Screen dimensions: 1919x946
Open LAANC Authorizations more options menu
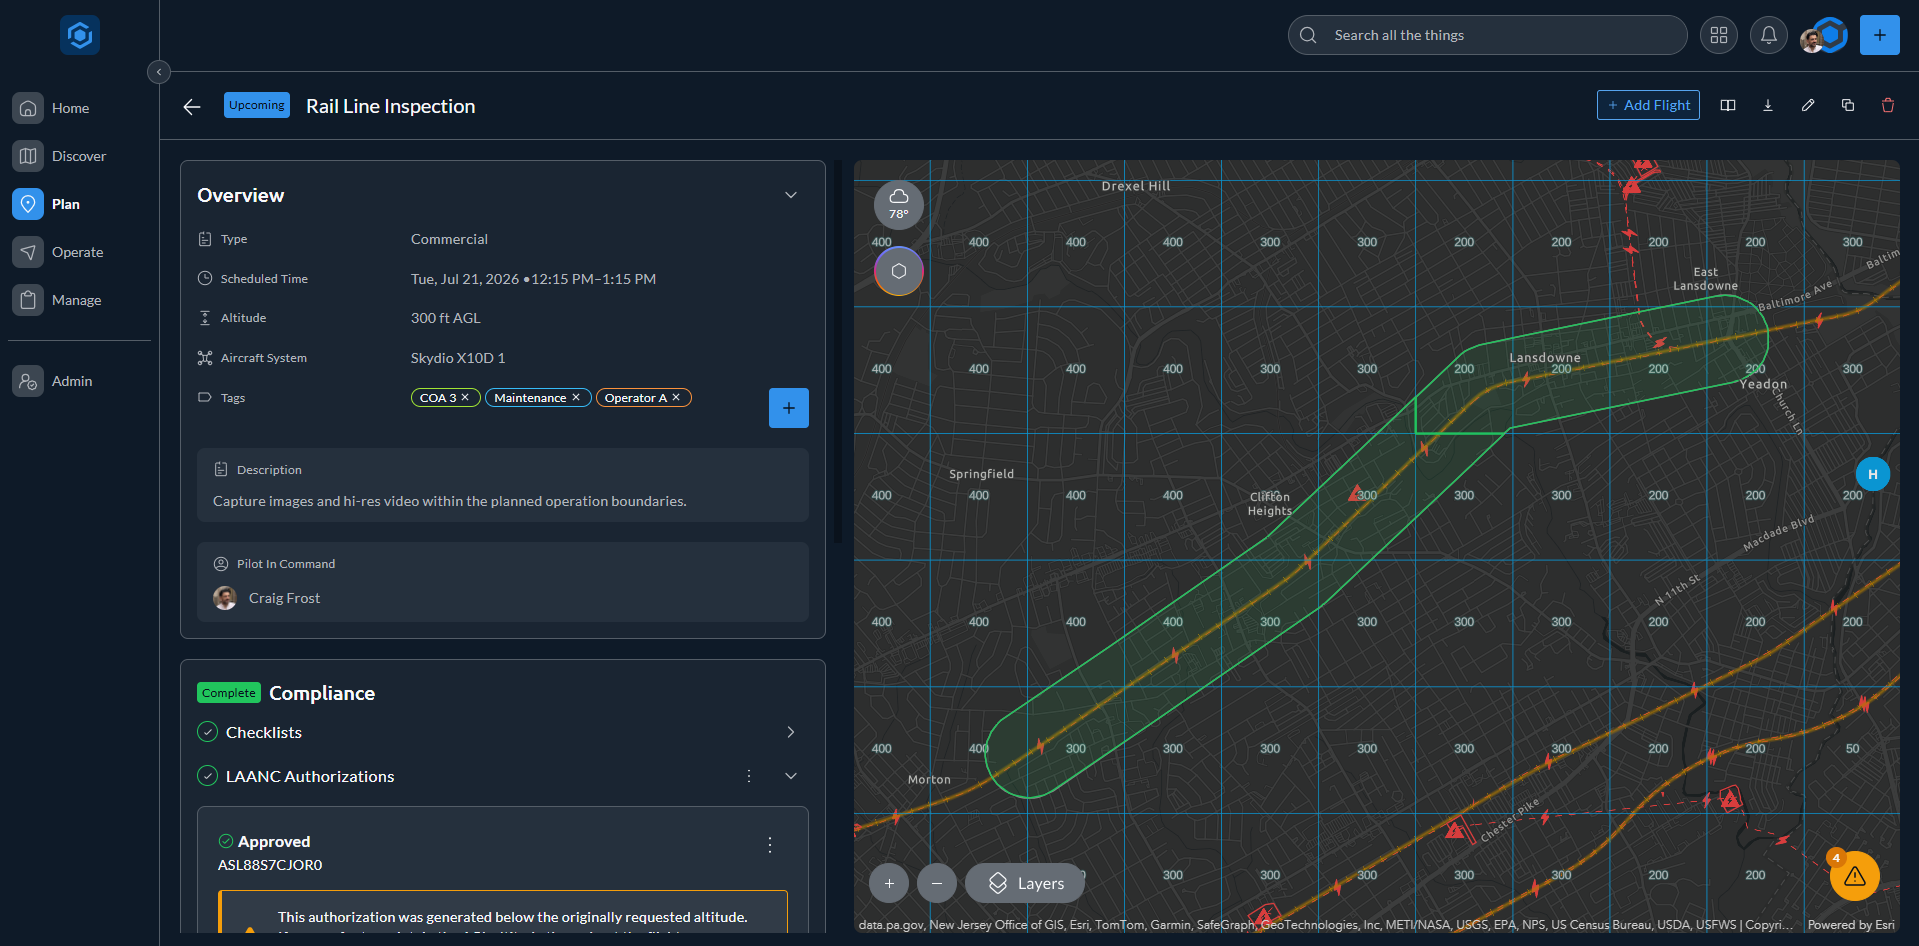pyautogui.click(x=749, y=776)
